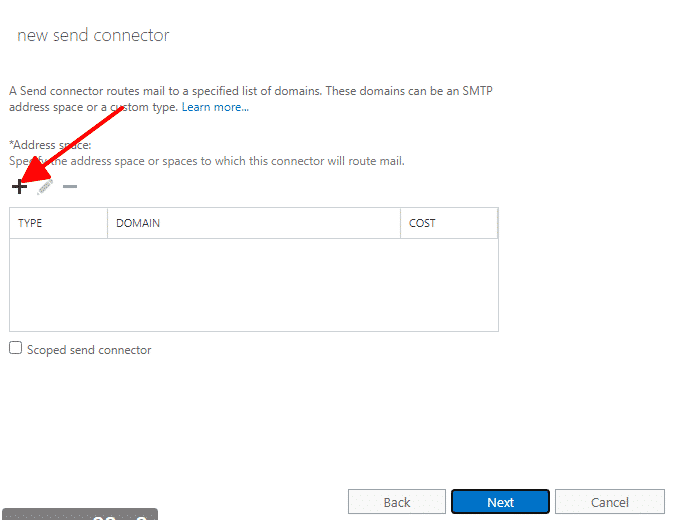680x520 pixels.
Task: Click the "*Address space:" field label
Action: 50,145
